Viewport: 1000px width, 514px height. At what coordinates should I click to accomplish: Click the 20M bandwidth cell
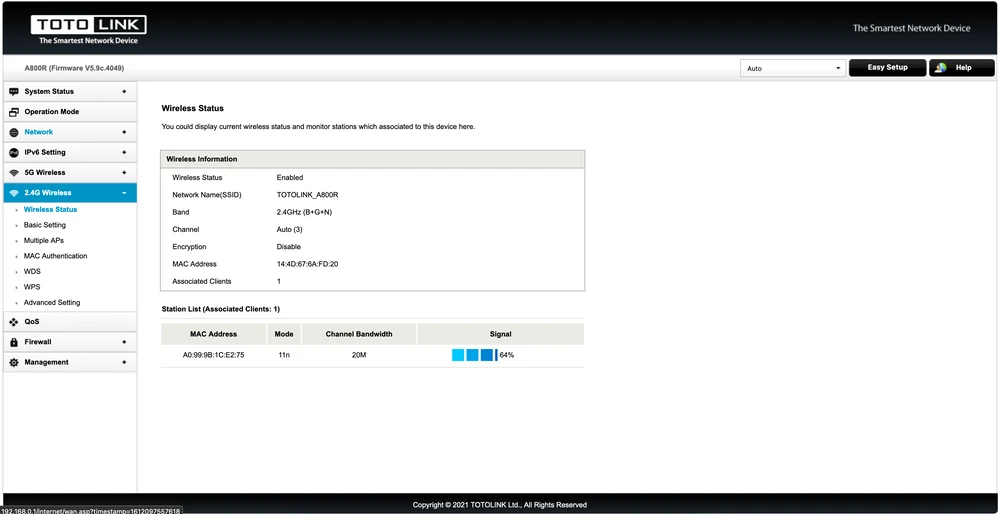pyautogui.click(x=359, y=355)
